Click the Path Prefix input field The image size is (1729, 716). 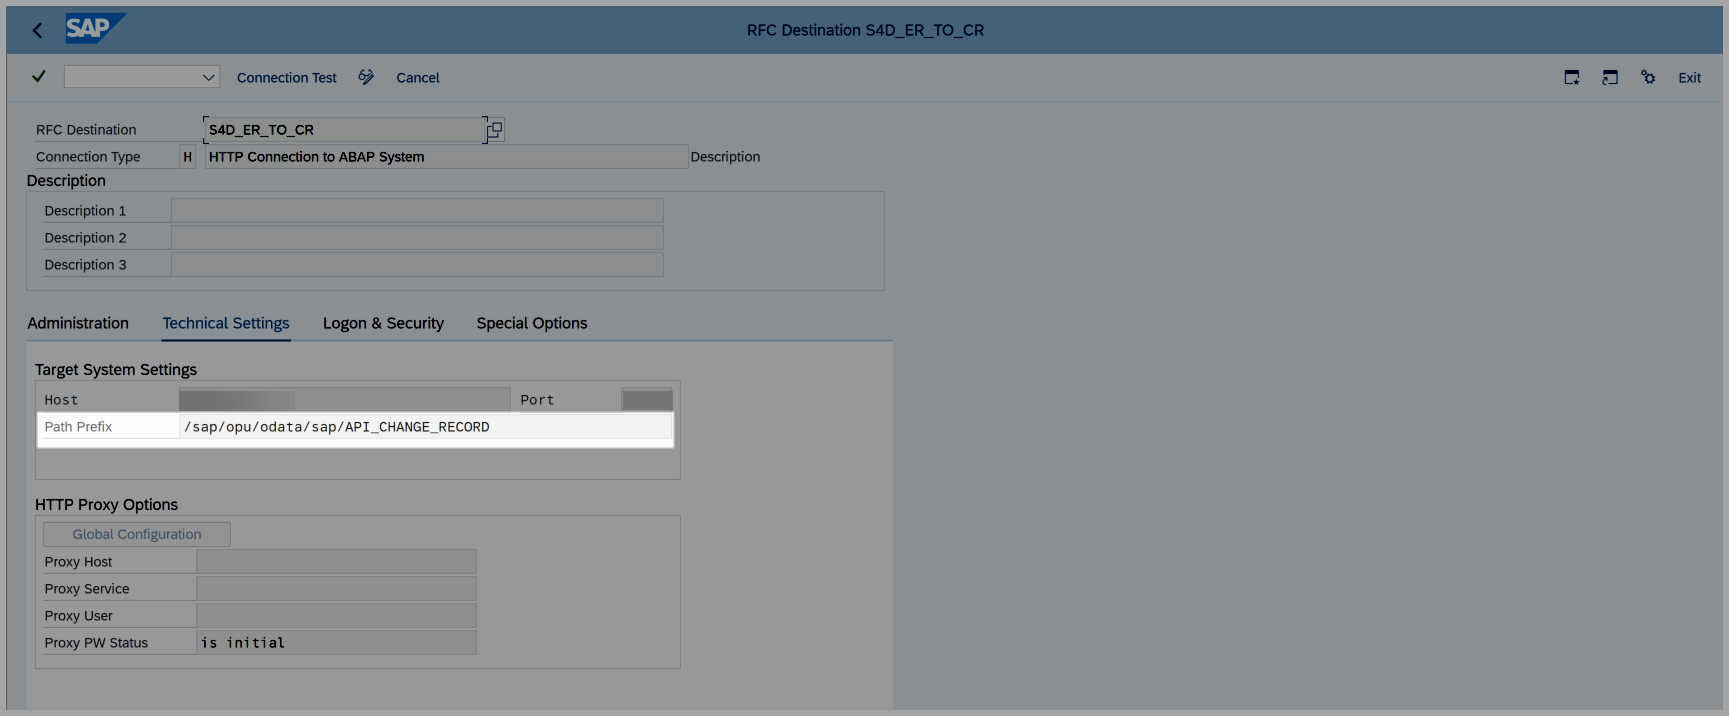click(x=425, y=427)
